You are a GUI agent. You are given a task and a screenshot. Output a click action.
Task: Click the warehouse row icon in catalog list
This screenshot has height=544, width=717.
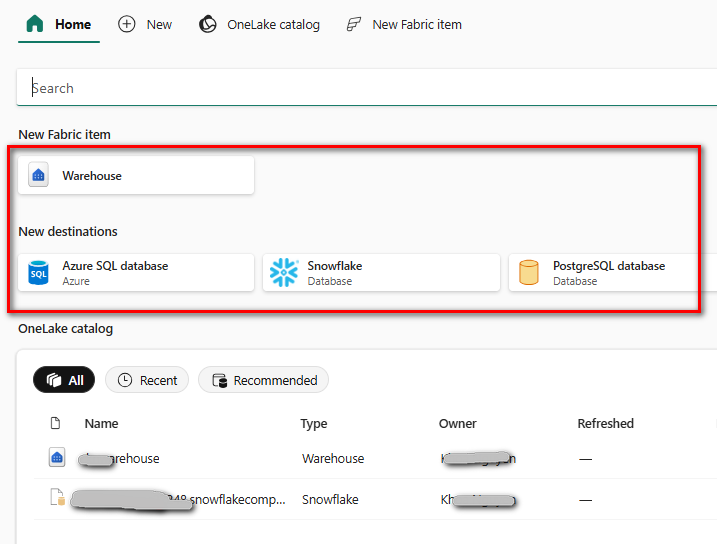(x=57, y=458)
